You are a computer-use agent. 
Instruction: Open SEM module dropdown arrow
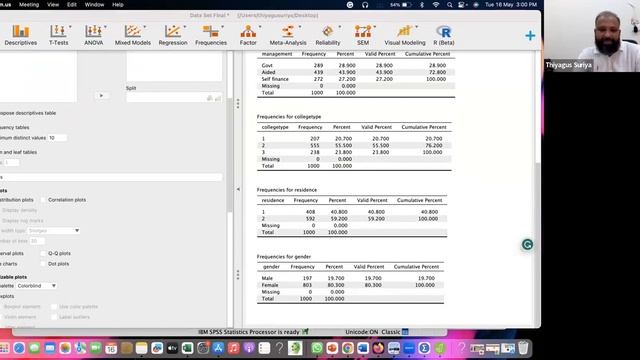[x=374, y=27]
